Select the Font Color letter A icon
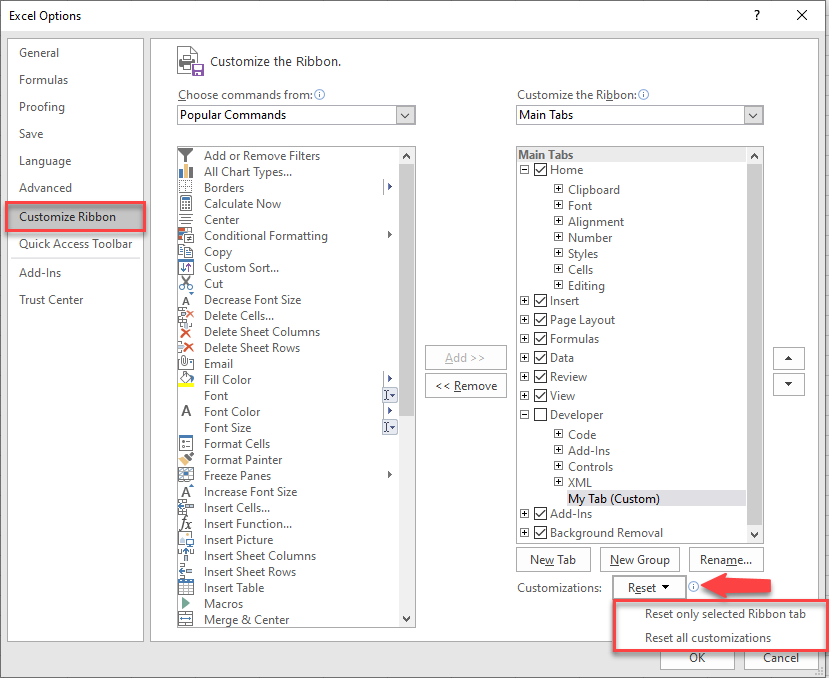The width and height of the screenshot is (829, 678). coord(186,411)
